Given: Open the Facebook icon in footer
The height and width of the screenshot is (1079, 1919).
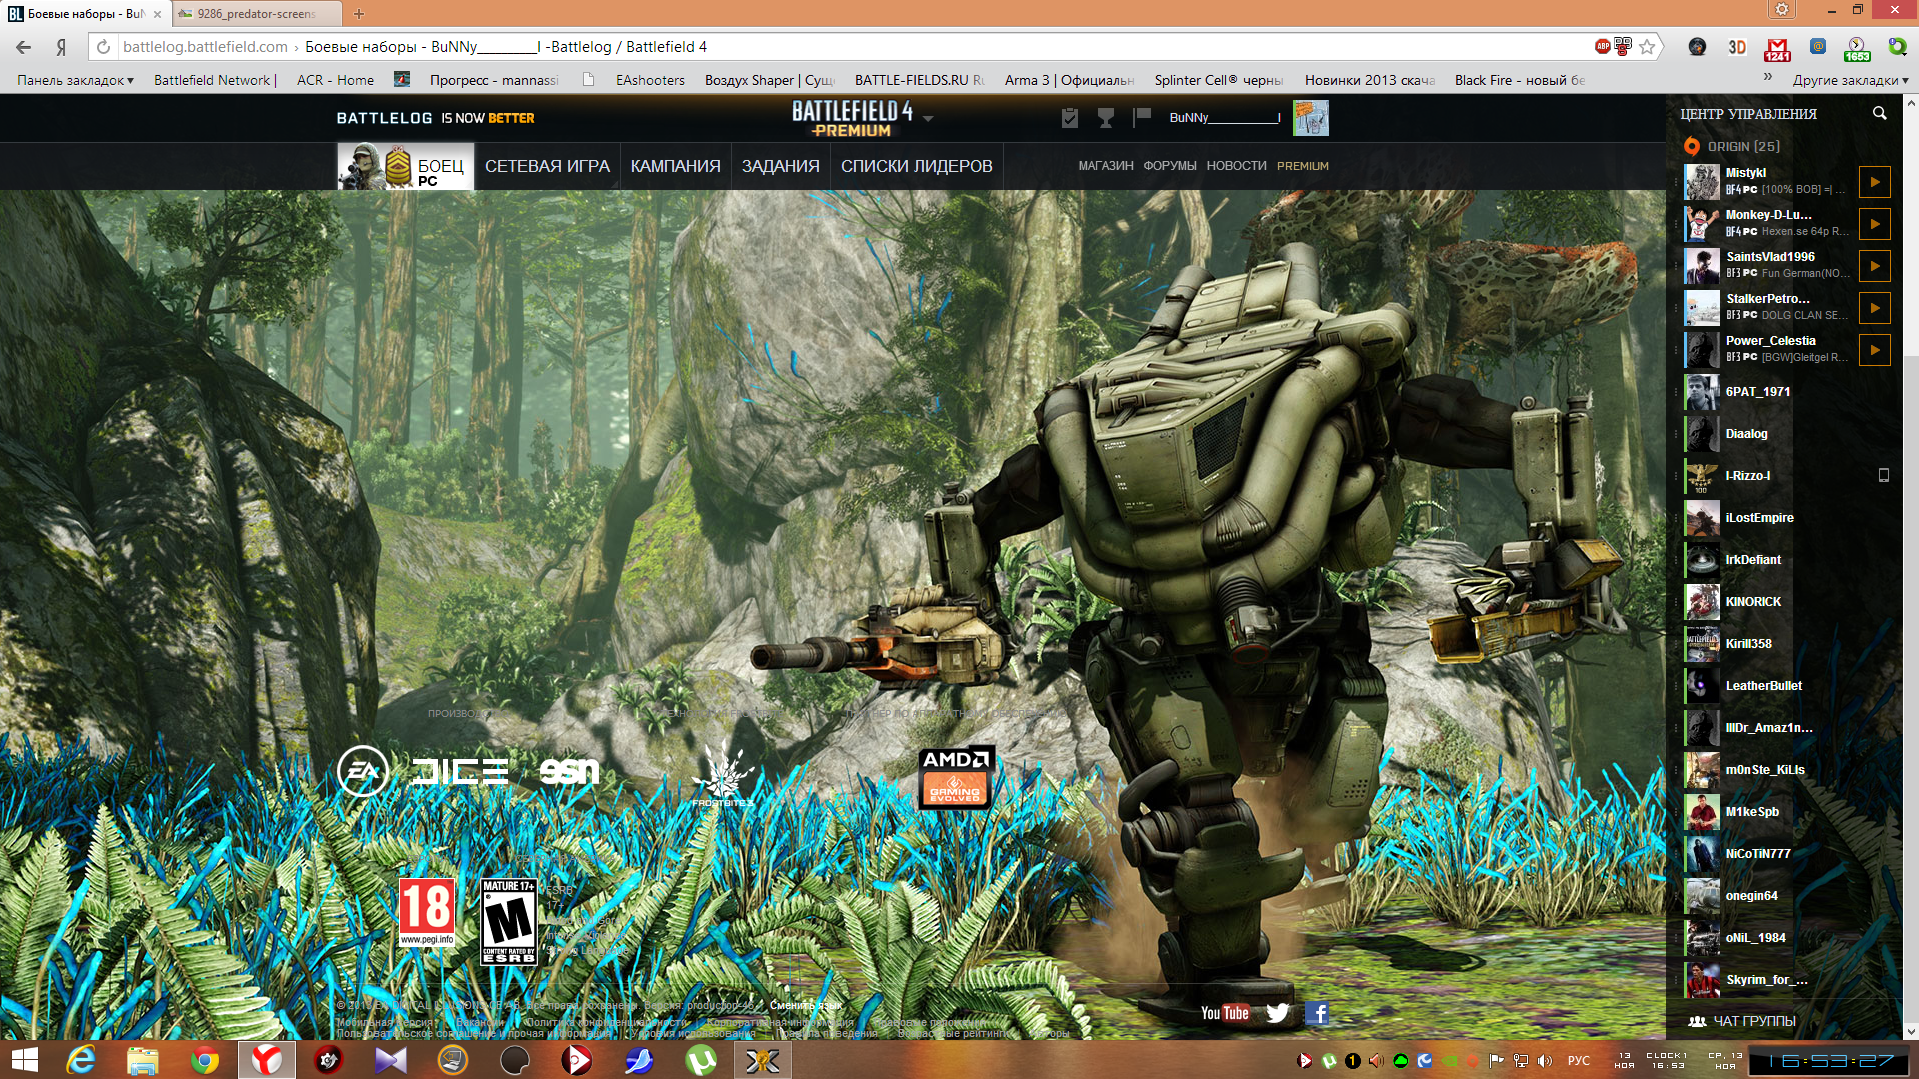Looking at the screenshot, I should click(x=1318, y=1013).
